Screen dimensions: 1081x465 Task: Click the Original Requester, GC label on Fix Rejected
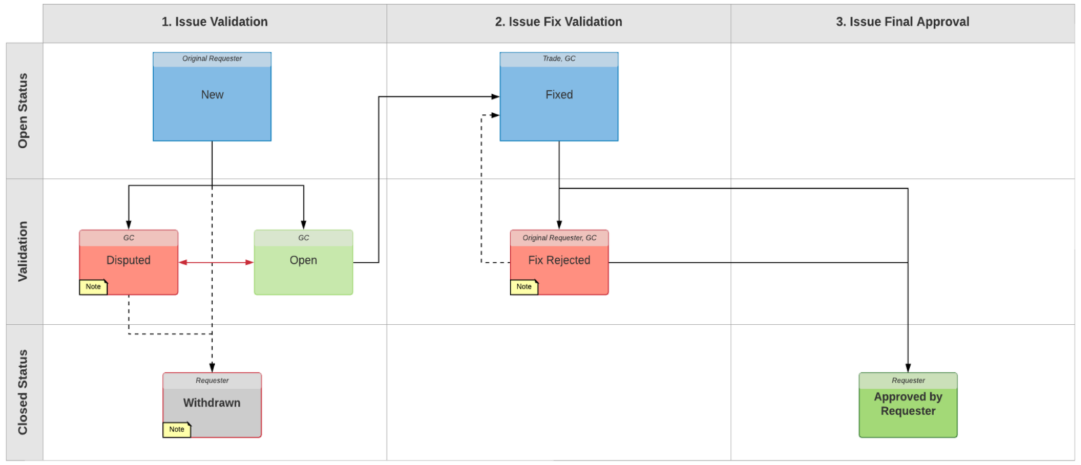click(559, 238)
